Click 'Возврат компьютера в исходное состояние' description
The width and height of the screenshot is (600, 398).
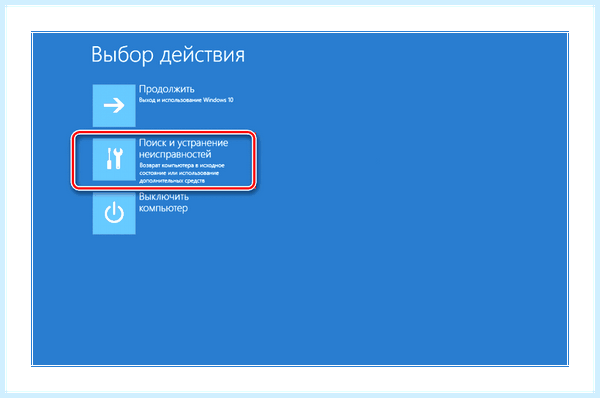click(x=182, y=173)
